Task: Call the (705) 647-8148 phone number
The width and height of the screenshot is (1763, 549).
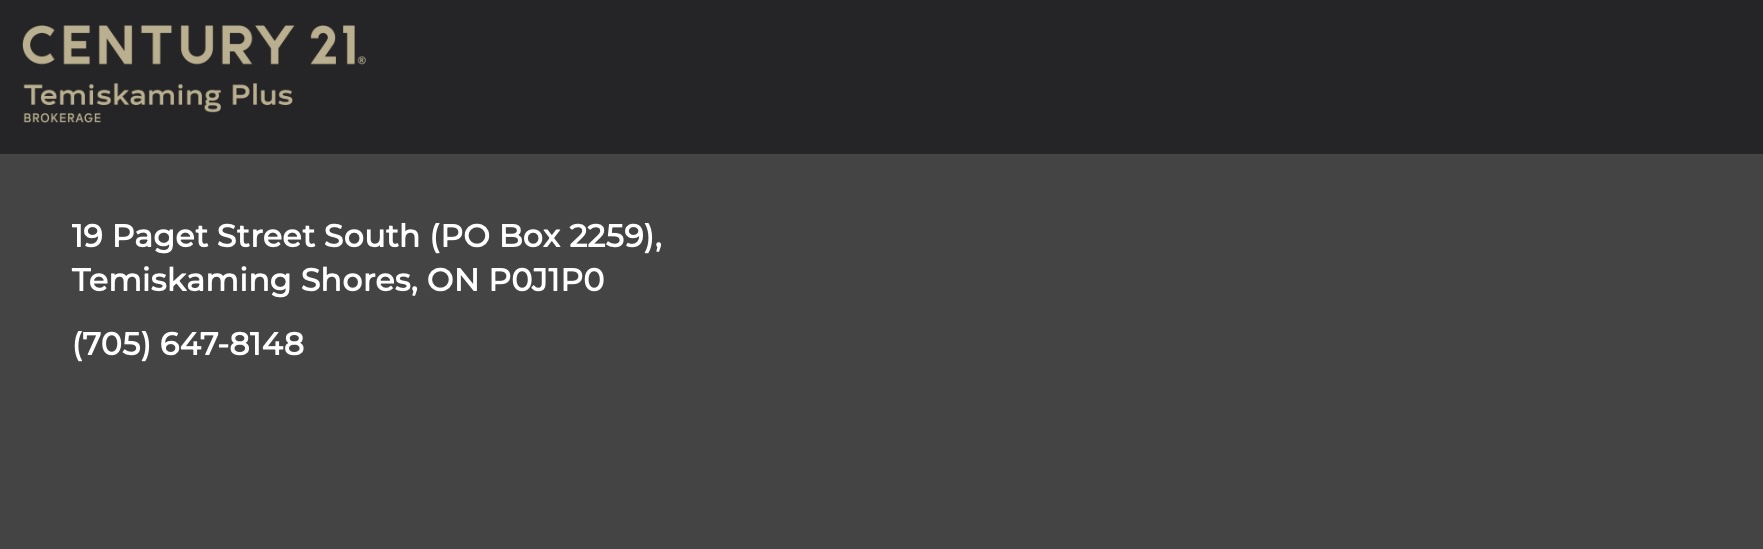Action: pos(188,344)
